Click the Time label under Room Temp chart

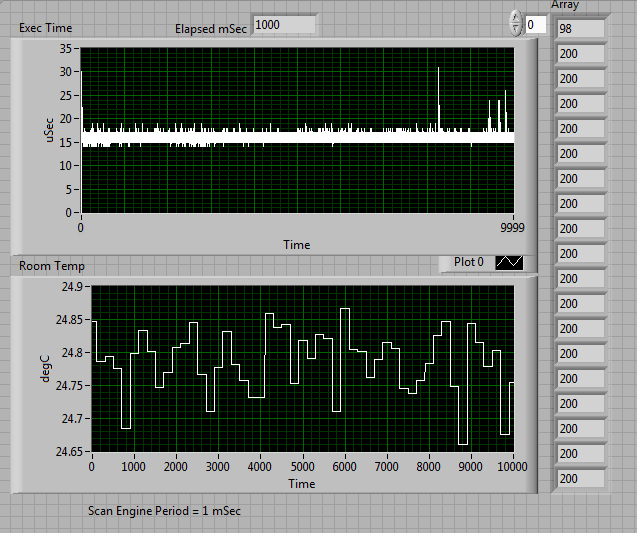pos(302,484)
